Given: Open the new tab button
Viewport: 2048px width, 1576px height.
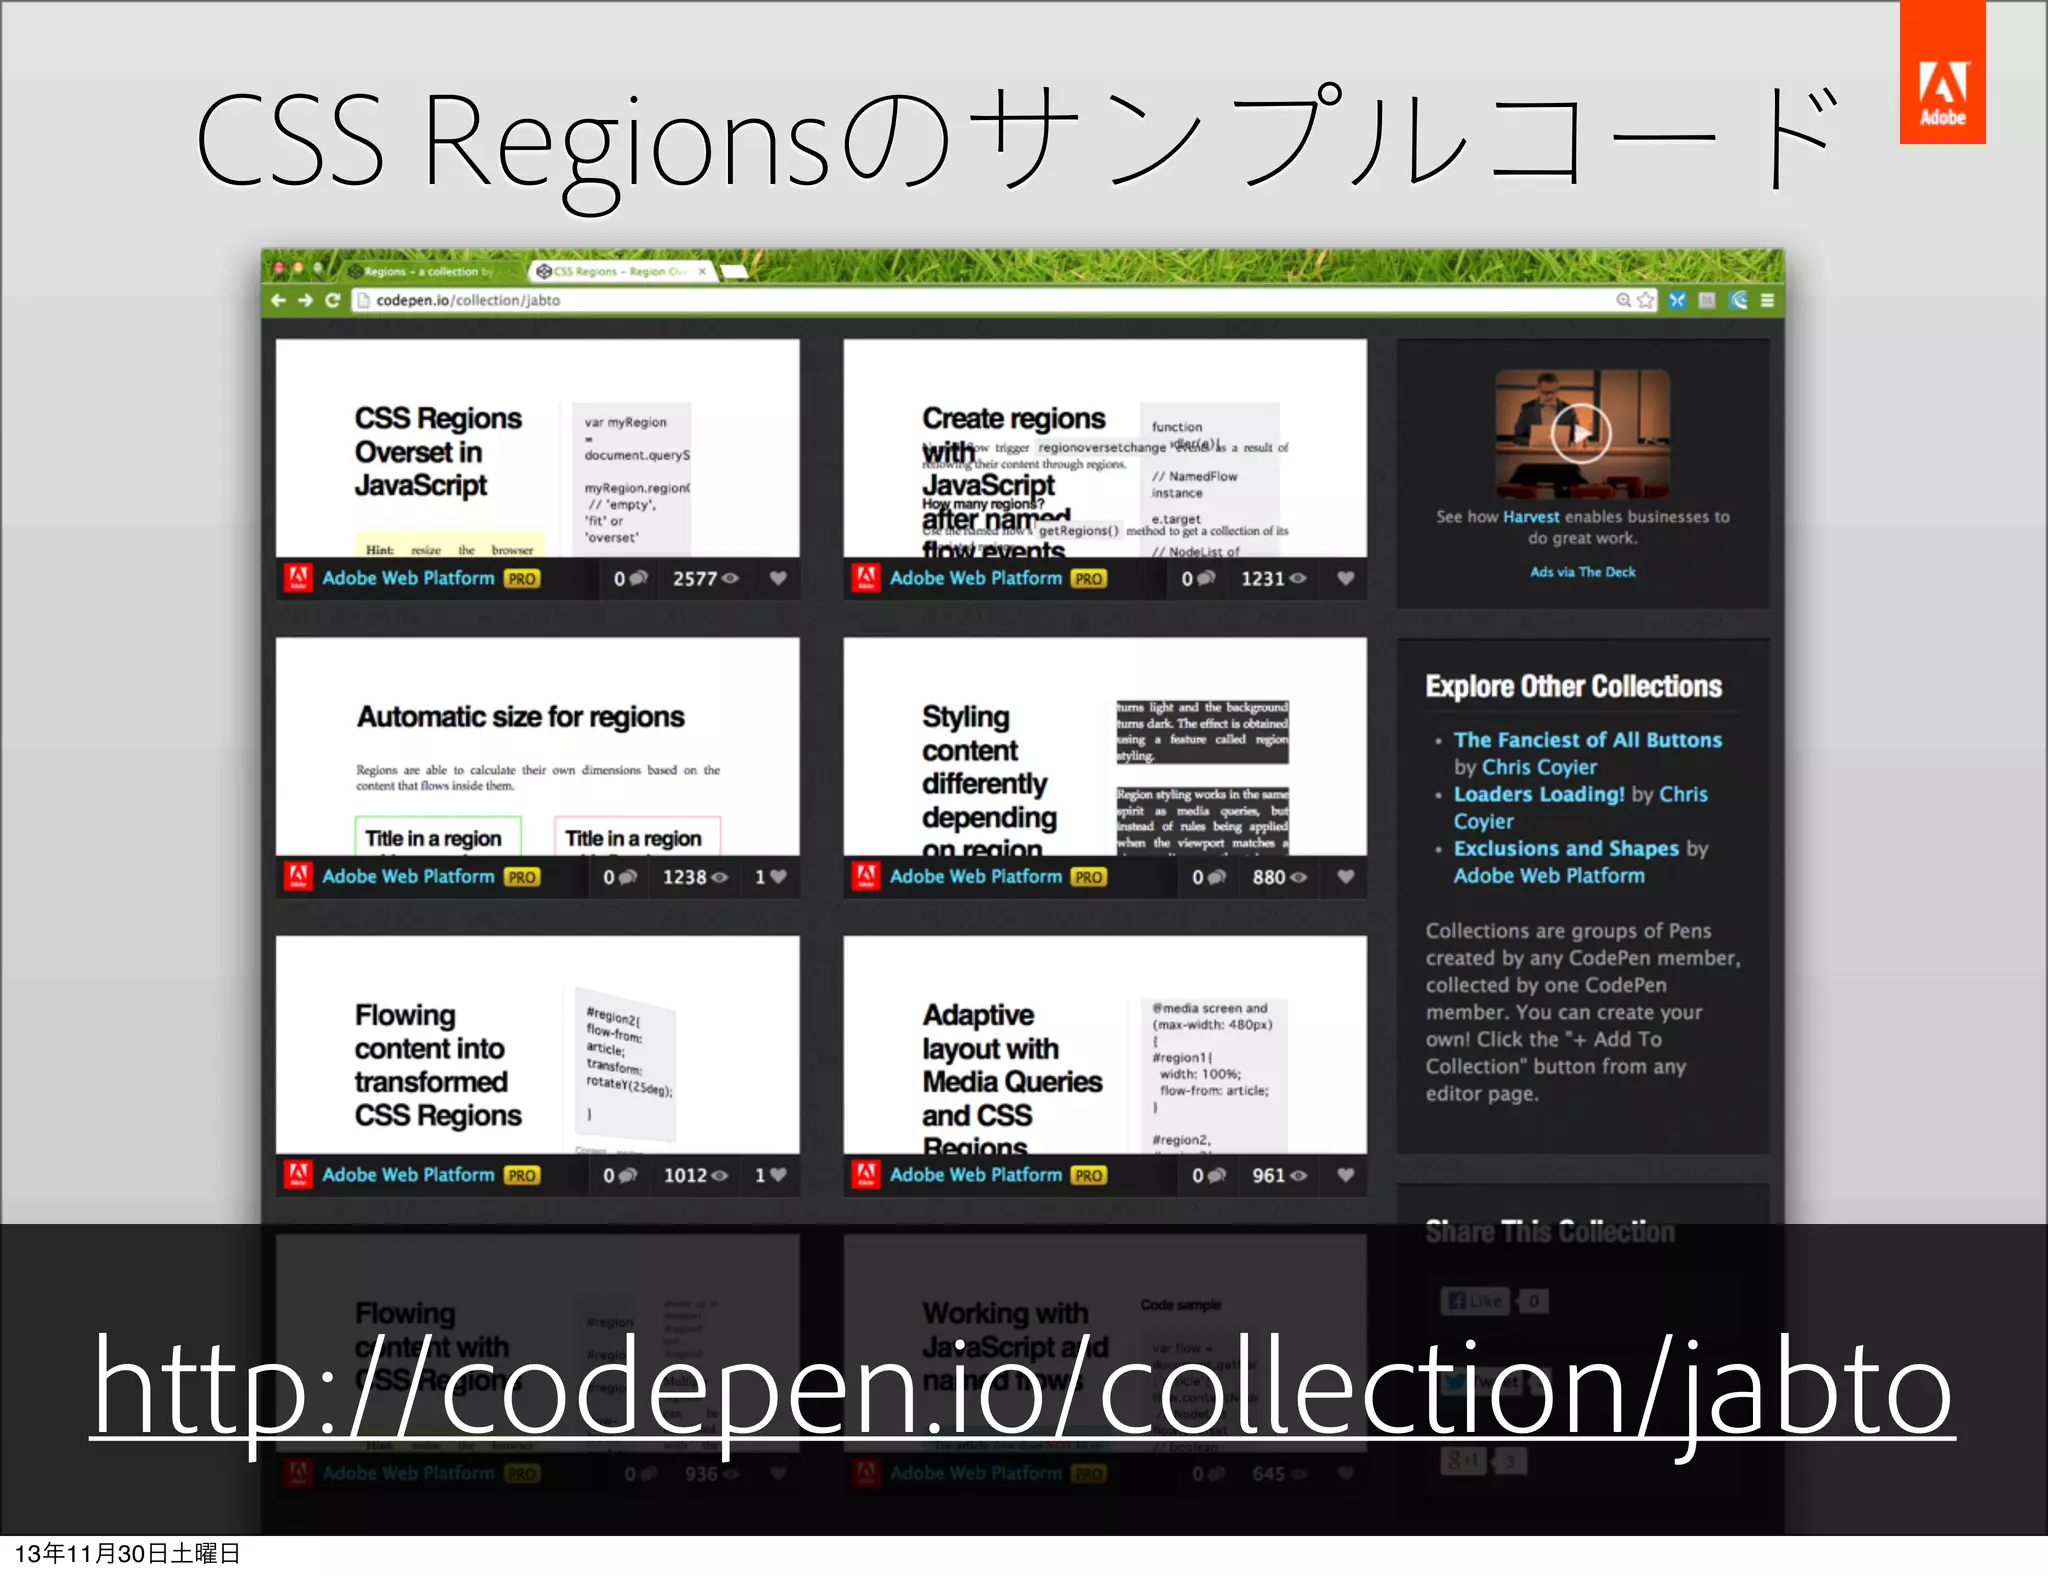Looking at the screenshot, I should (x=735, y=272).
